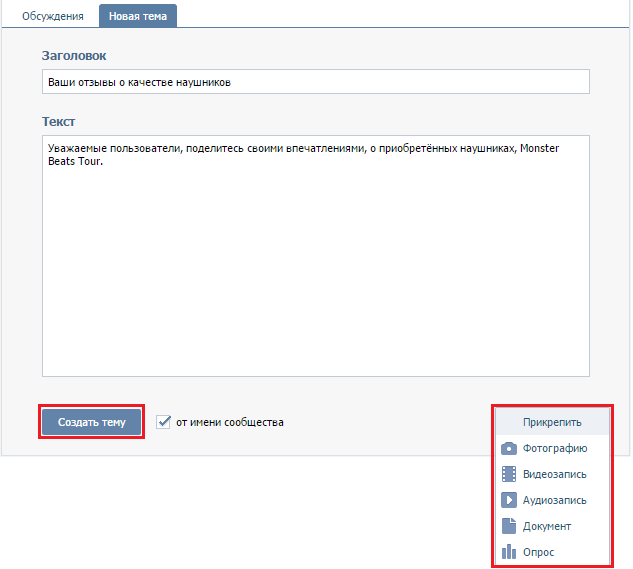Click the camera icon for Фотографию
This screenshot has width=633, height=569.
pos(509,449)
